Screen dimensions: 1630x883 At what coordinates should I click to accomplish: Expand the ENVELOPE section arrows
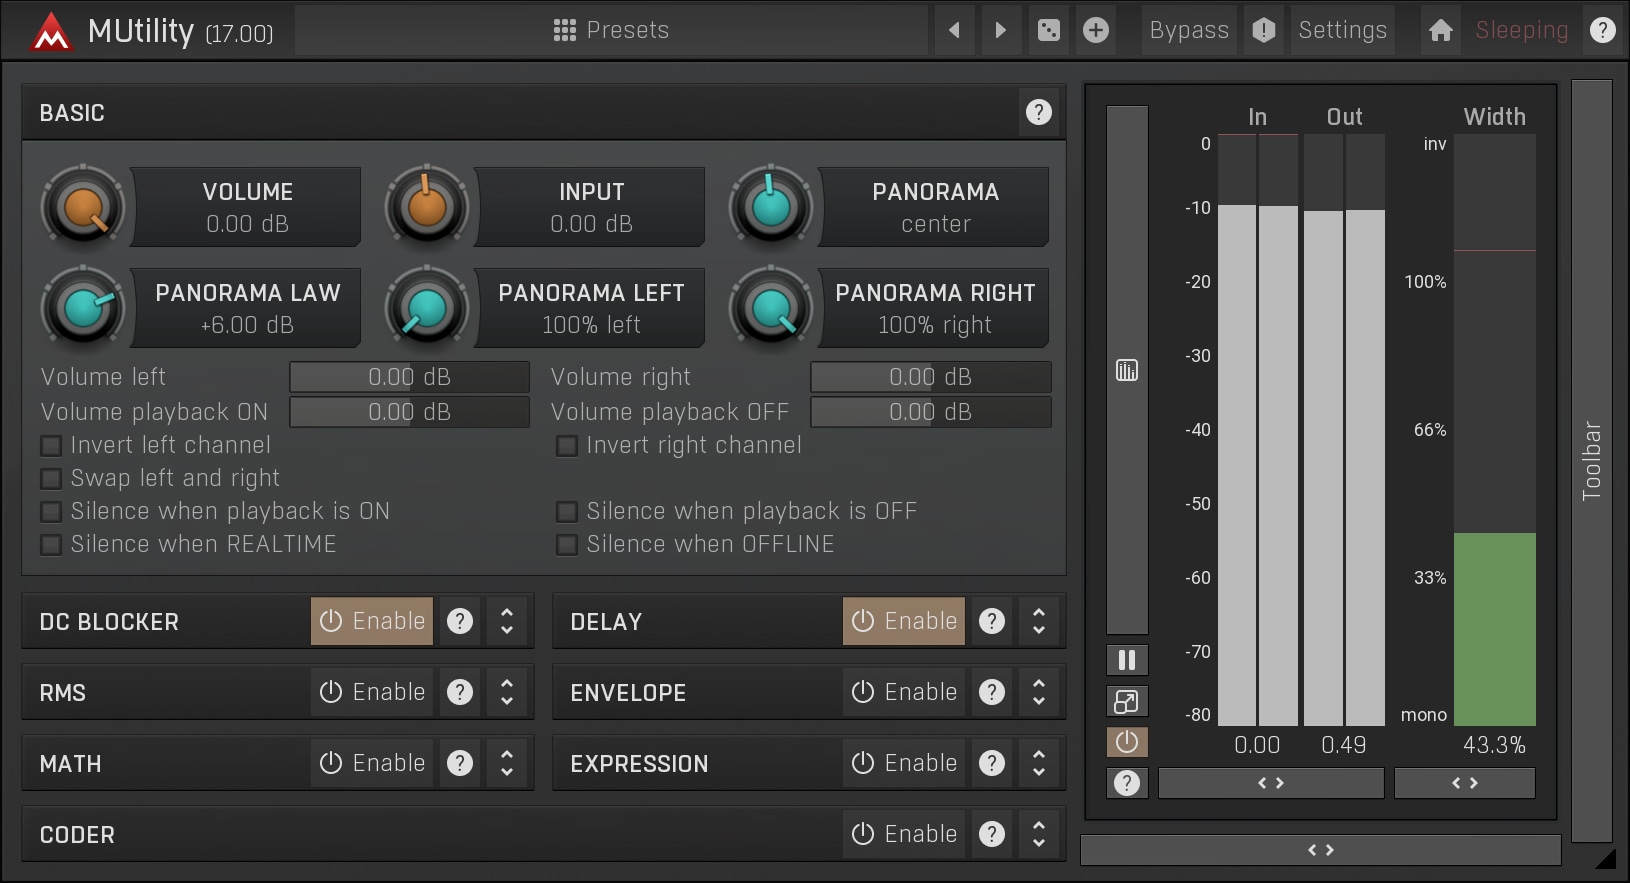(x=1039, y=692)
